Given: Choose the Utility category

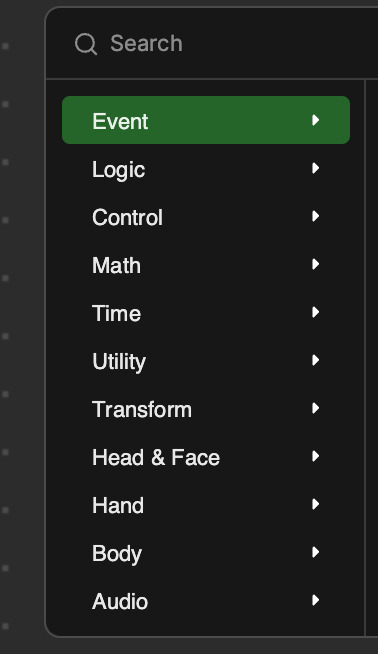Looking at the screenshot, I should (x=206, y=360).
